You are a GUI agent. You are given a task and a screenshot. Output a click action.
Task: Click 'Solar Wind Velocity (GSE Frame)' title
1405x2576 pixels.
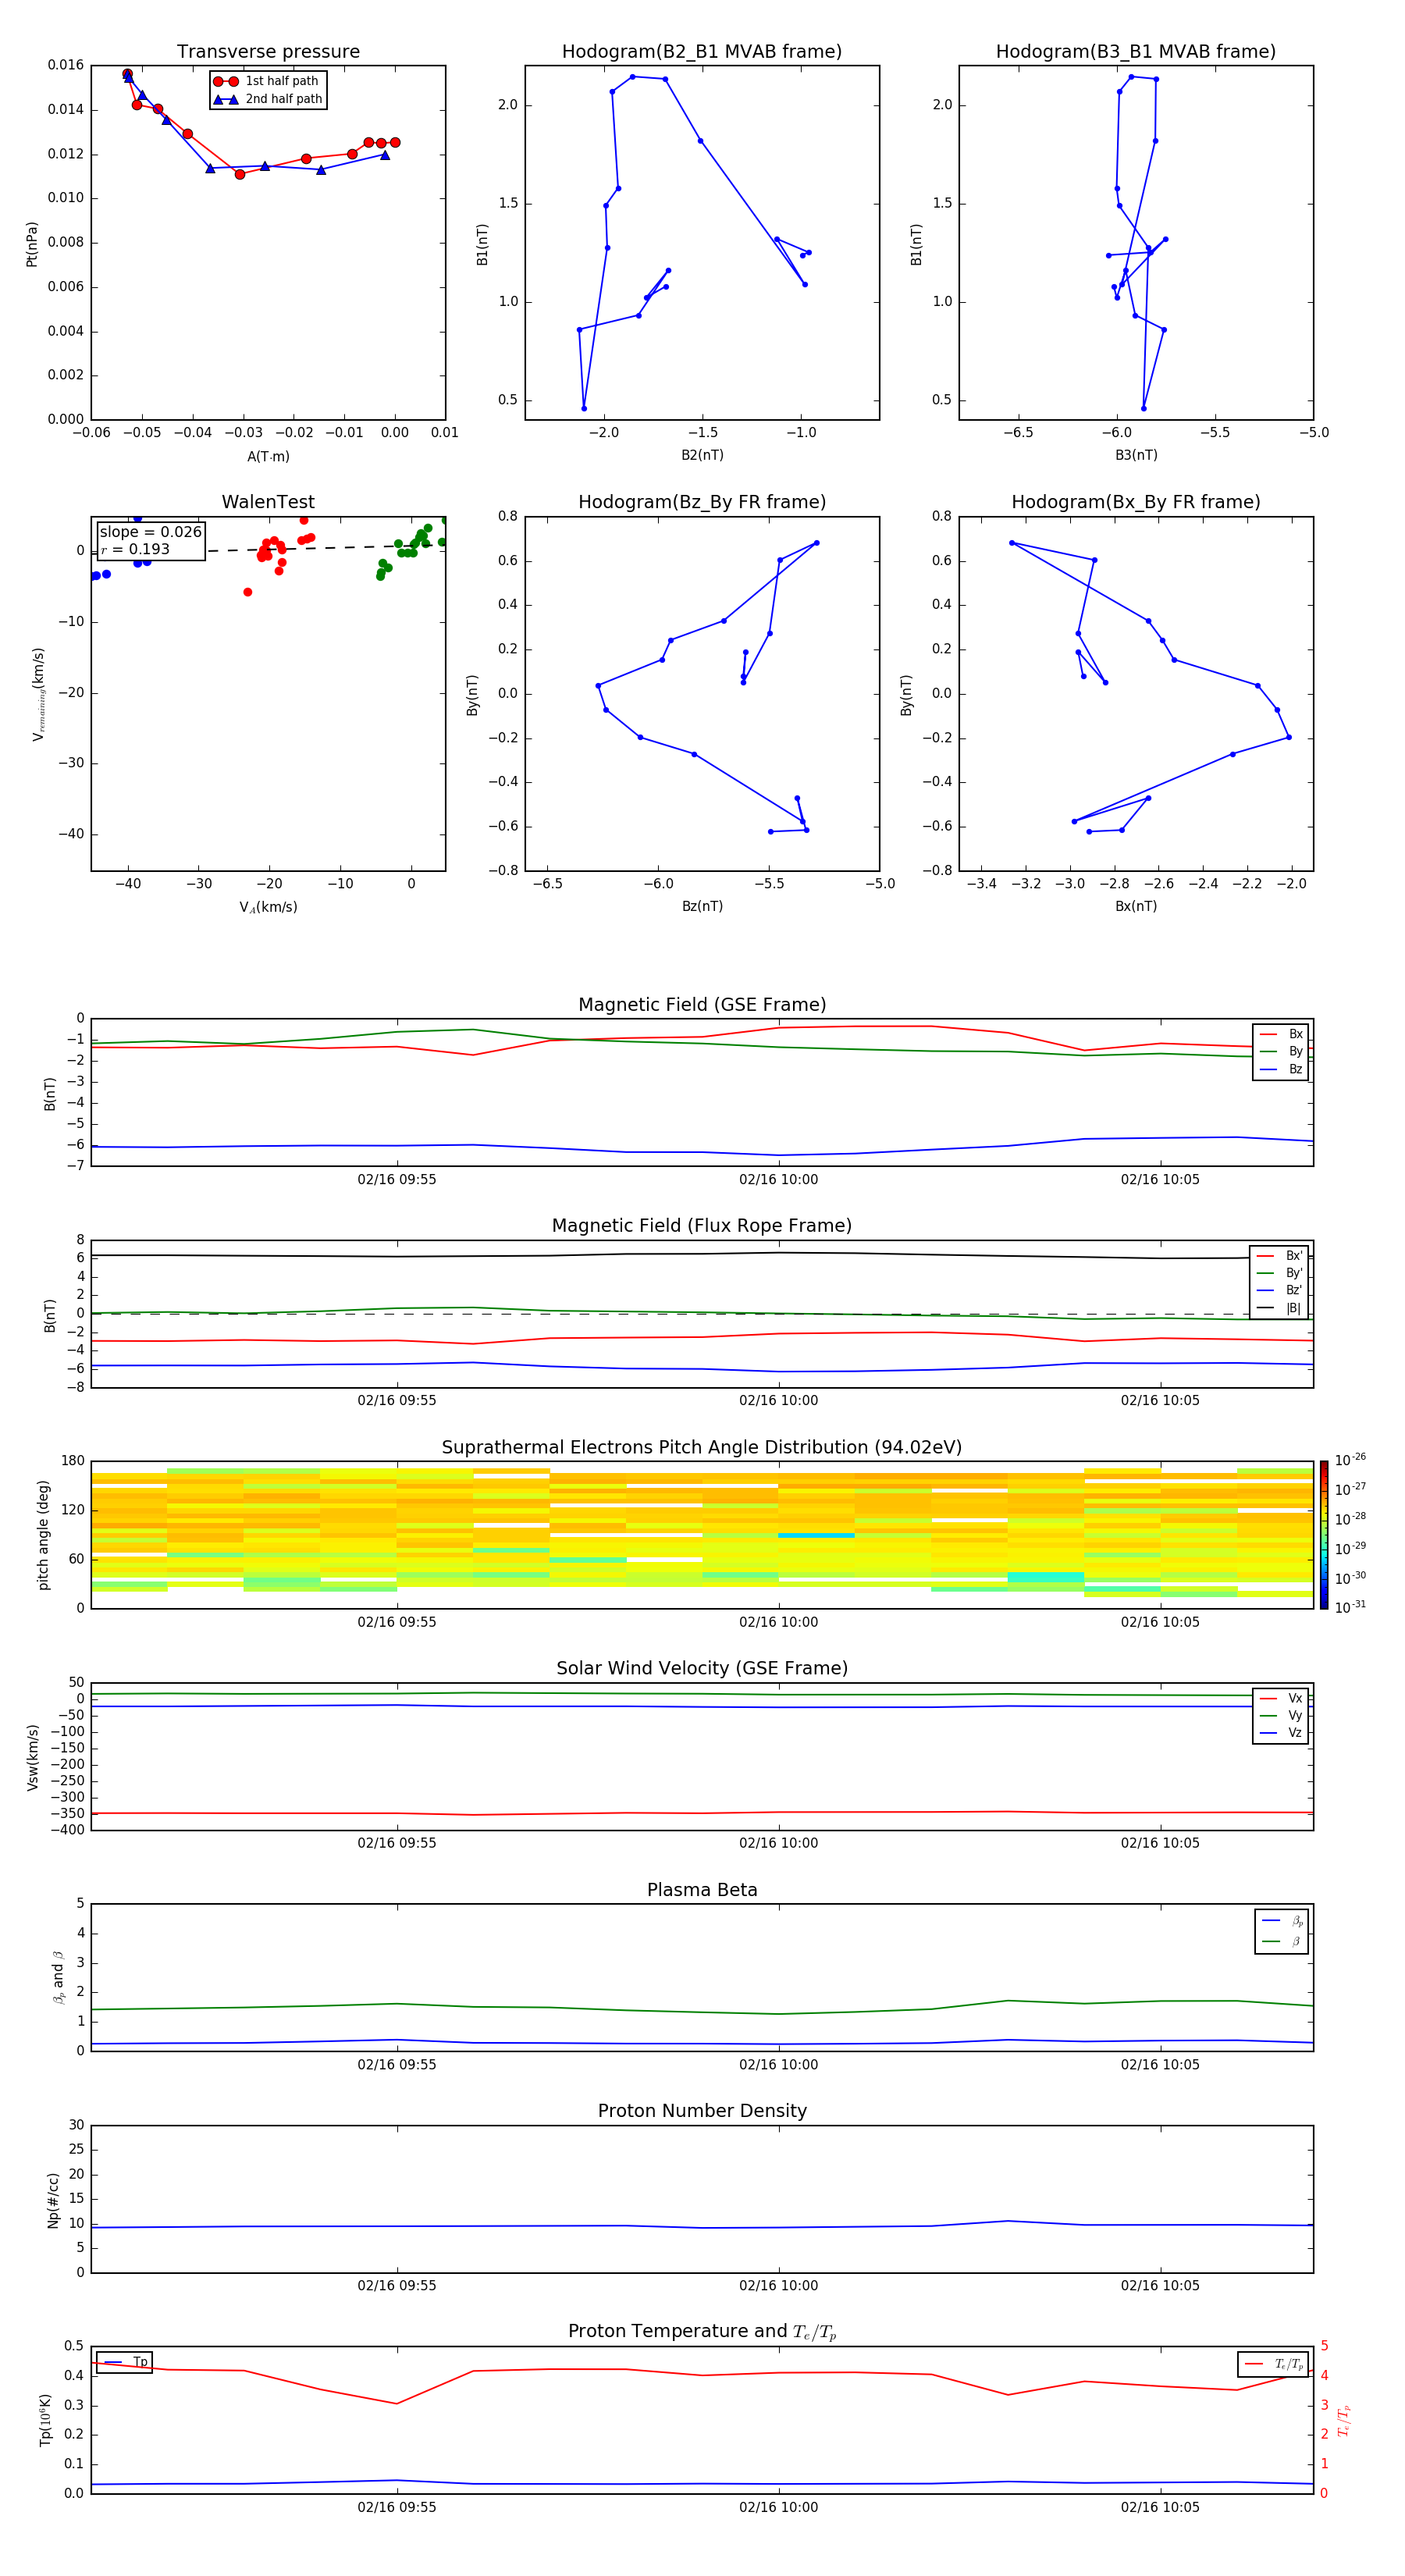click(x=702, y=1668)
